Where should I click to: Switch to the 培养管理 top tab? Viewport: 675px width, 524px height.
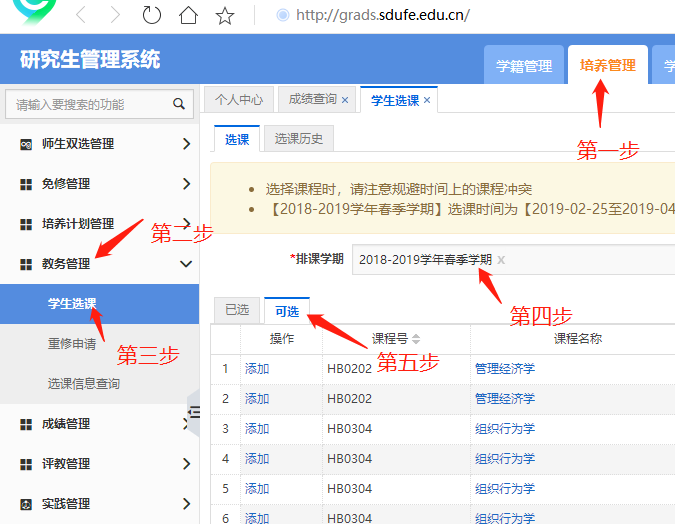pos(607,66)
